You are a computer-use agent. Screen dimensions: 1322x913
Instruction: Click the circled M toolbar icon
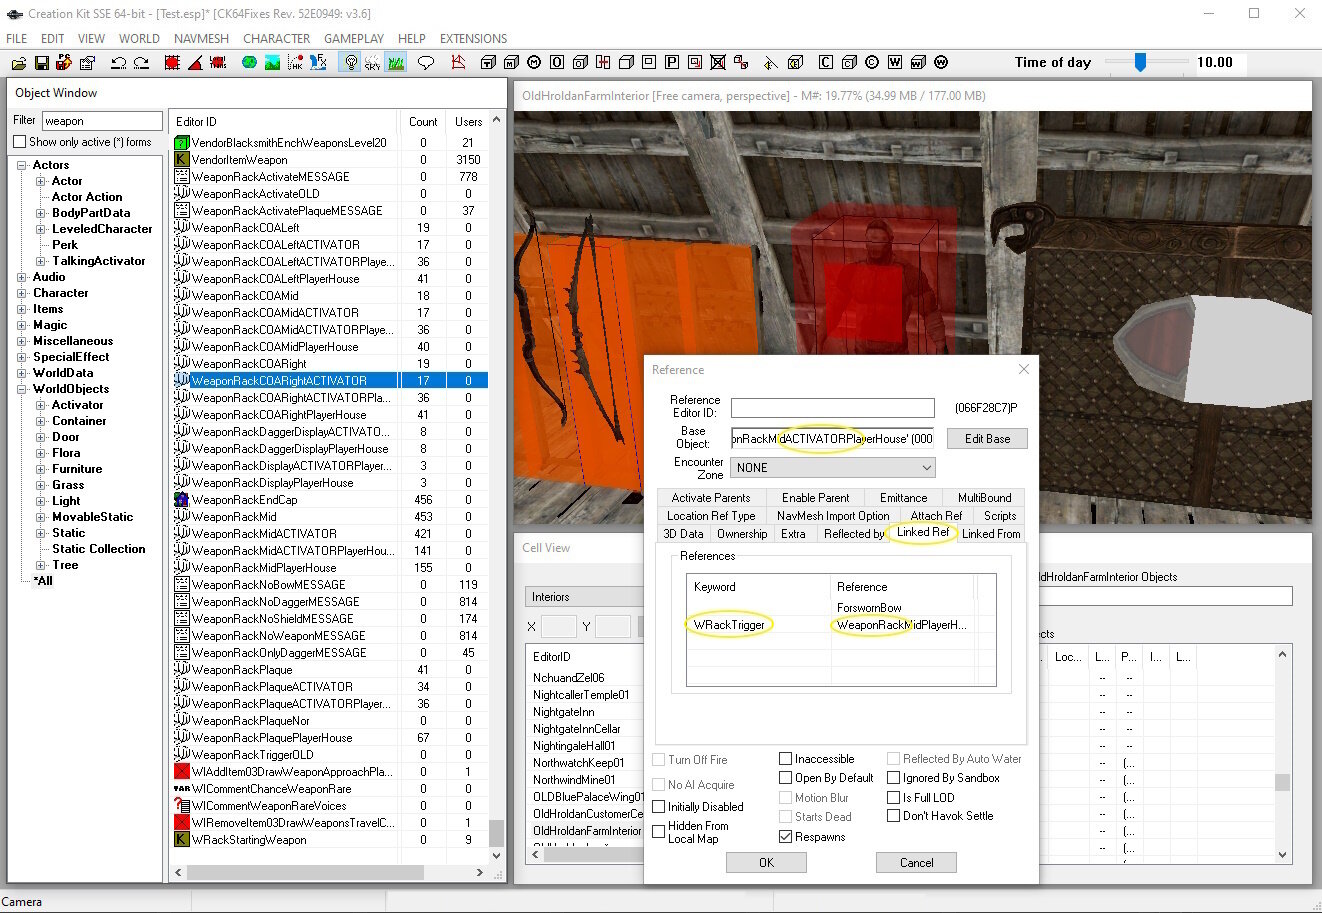pyautogui.click(x=534, y=63)
